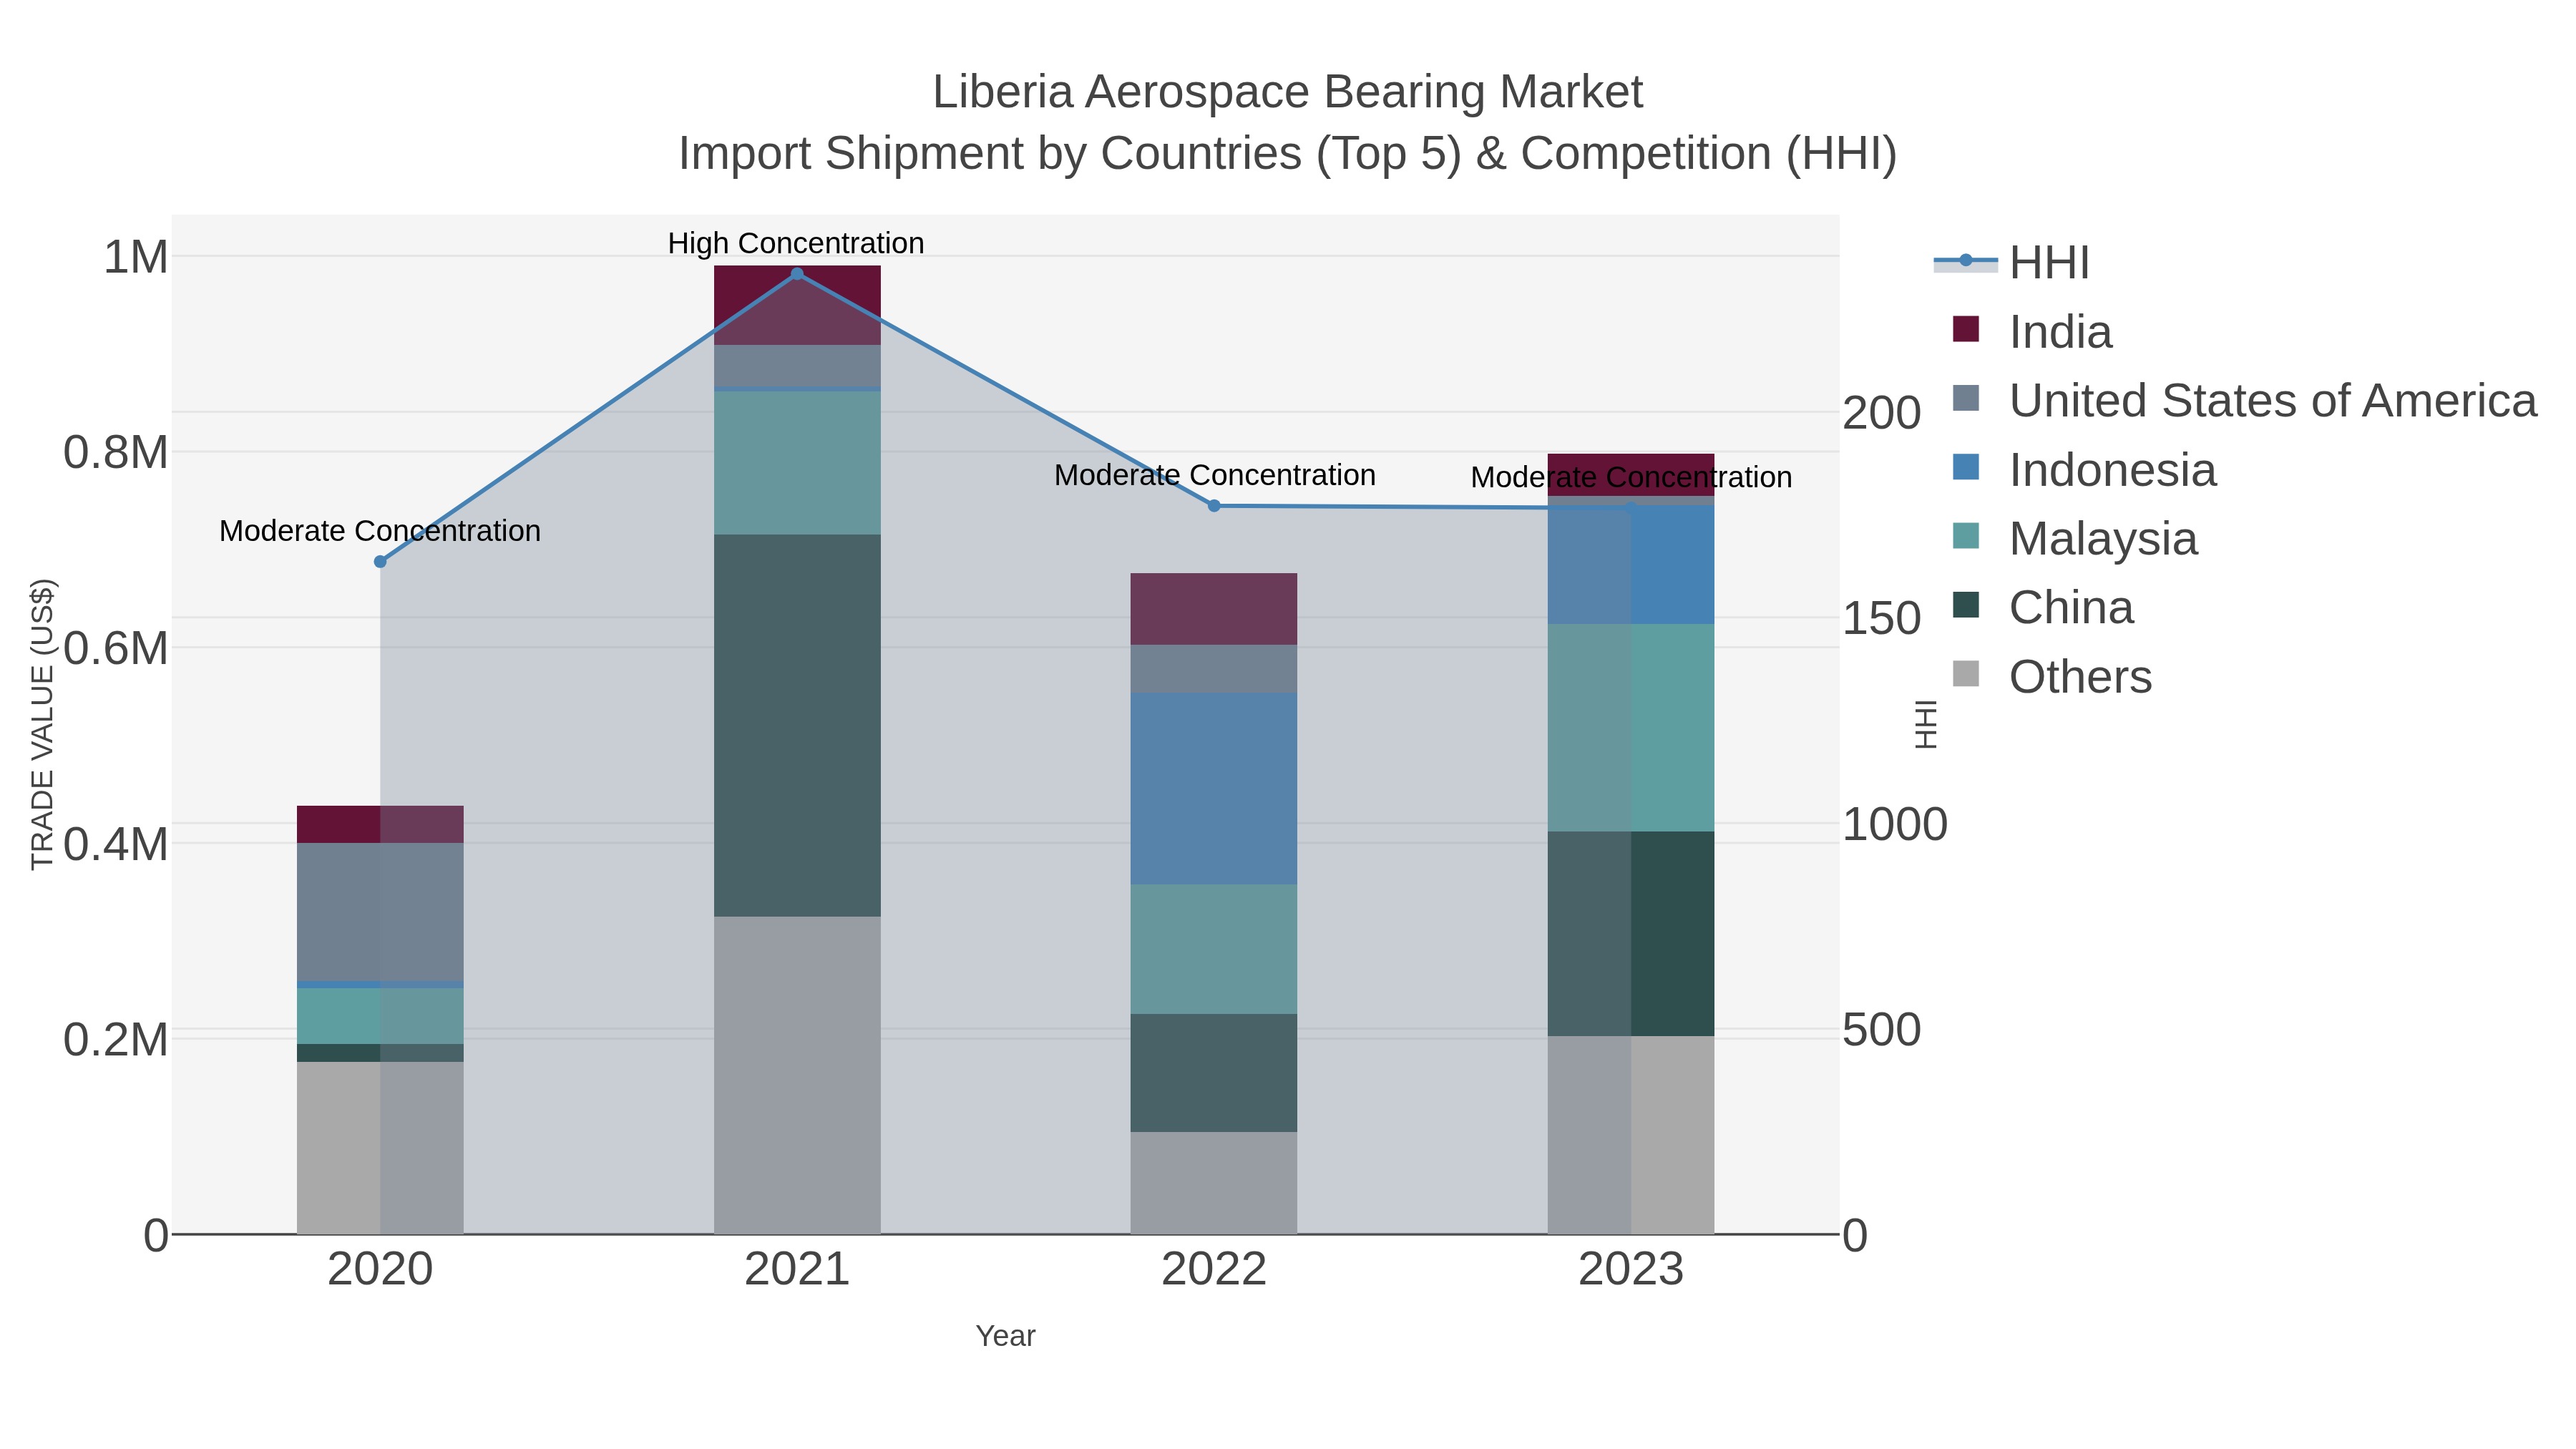Click the Indonesia legend color swatch
The image size is (2576, 1449).
[1966, 467]
